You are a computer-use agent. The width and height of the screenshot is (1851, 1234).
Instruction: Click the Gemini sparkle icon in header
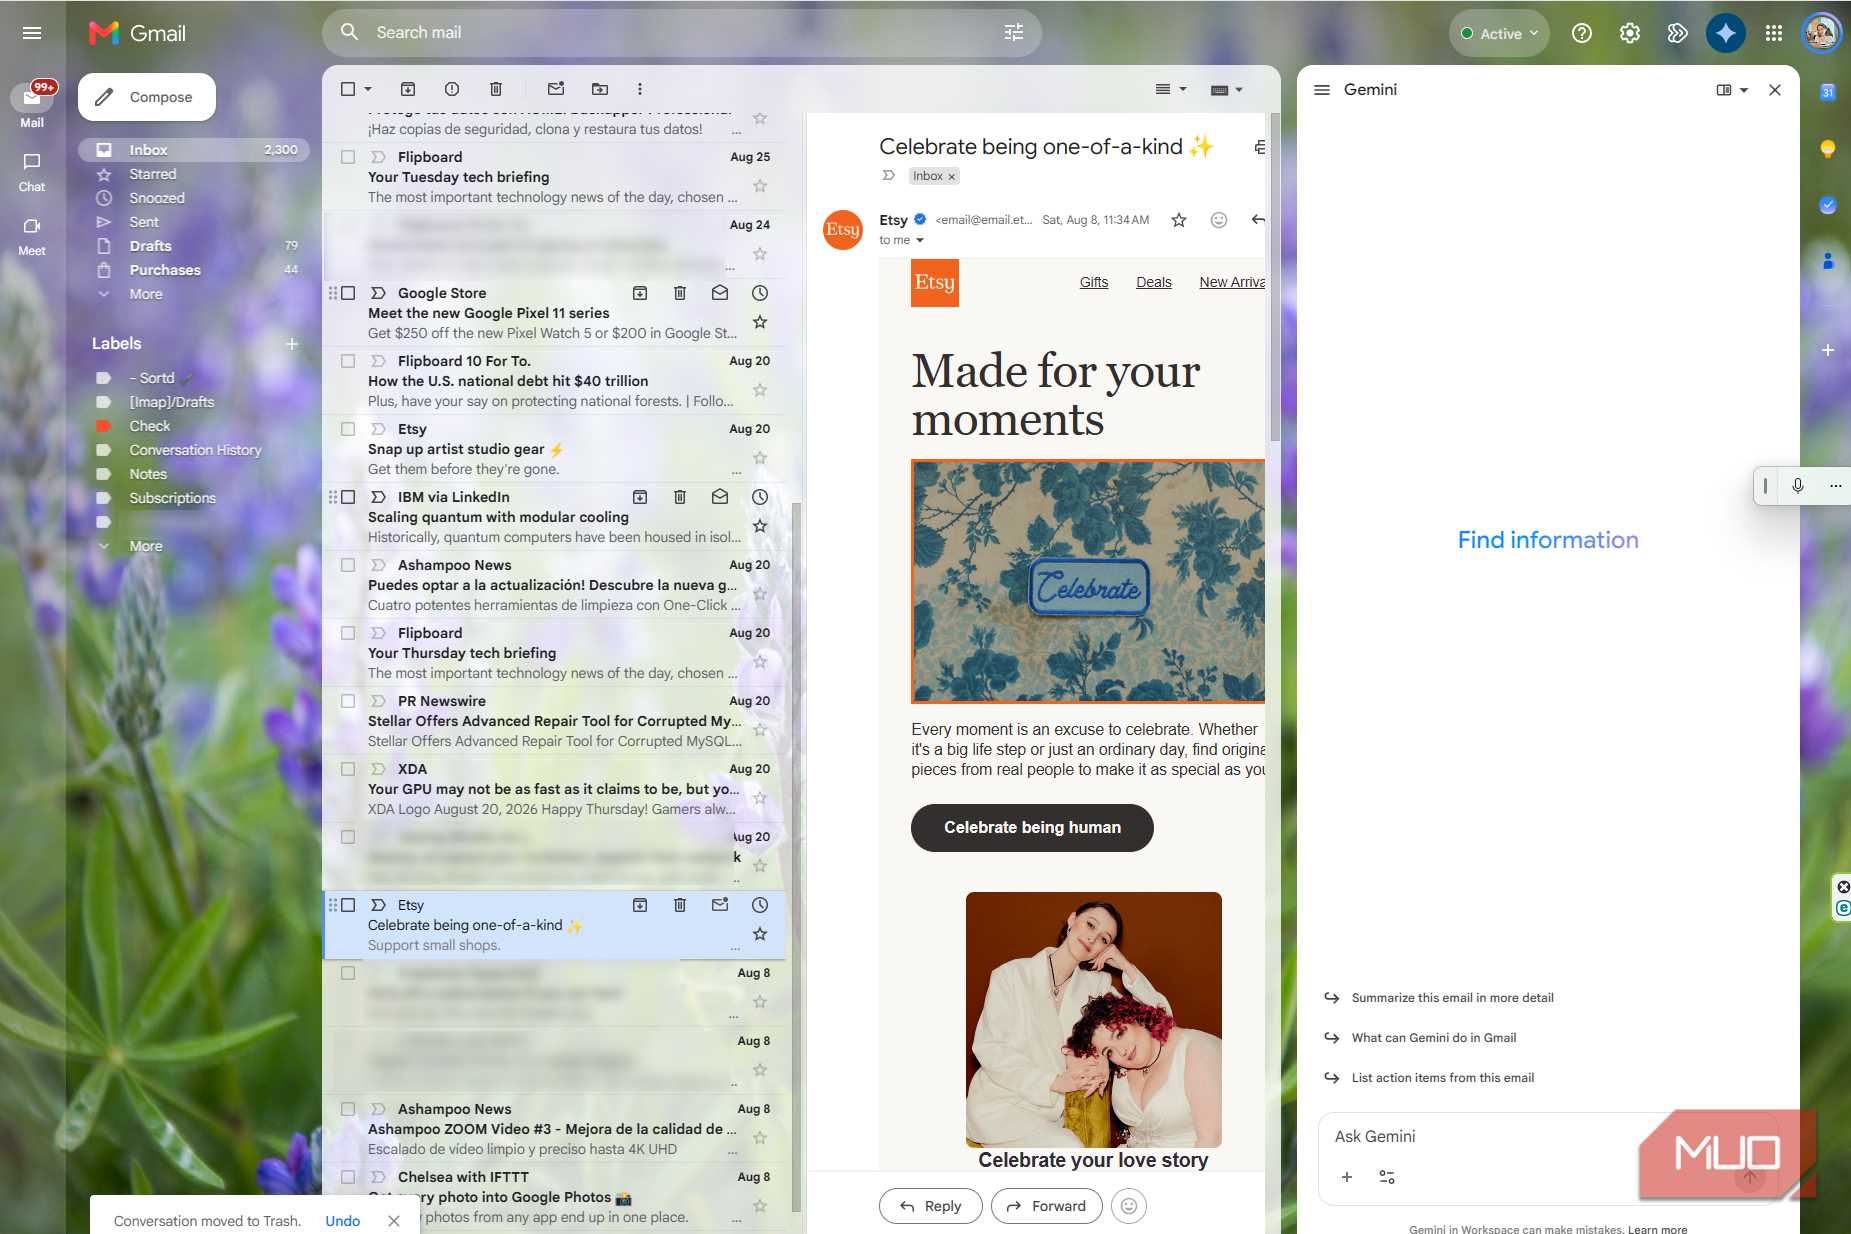[x=1725, y=33]
